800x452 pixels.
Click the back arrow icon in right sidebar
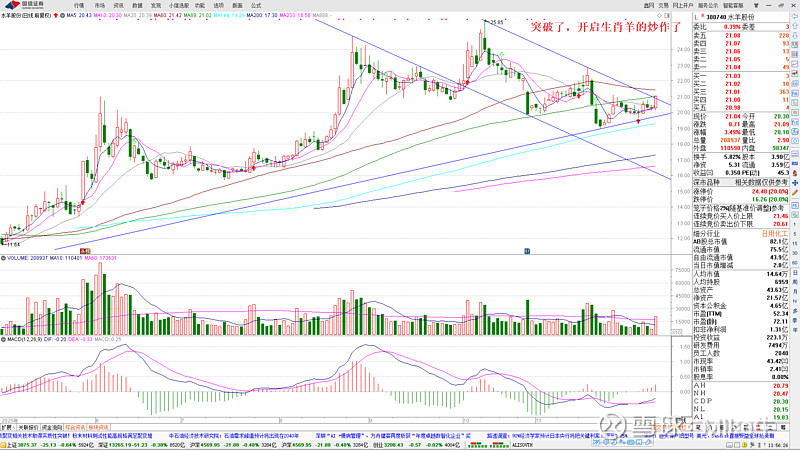pyautogui.click(x=795, y=16)
